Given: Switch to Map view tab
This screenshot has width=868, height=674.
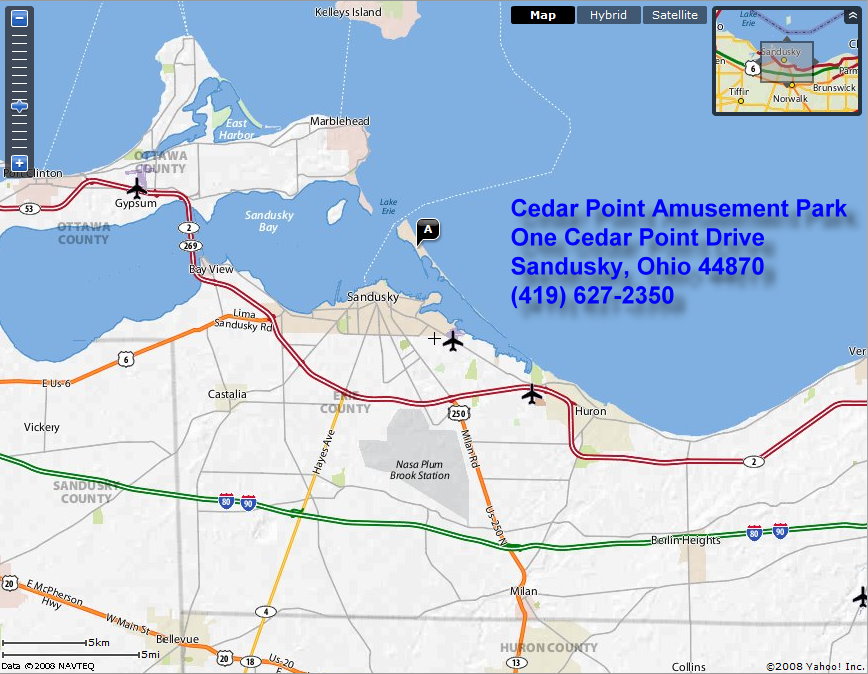Looking at the screenshot, I should [543, 15].
